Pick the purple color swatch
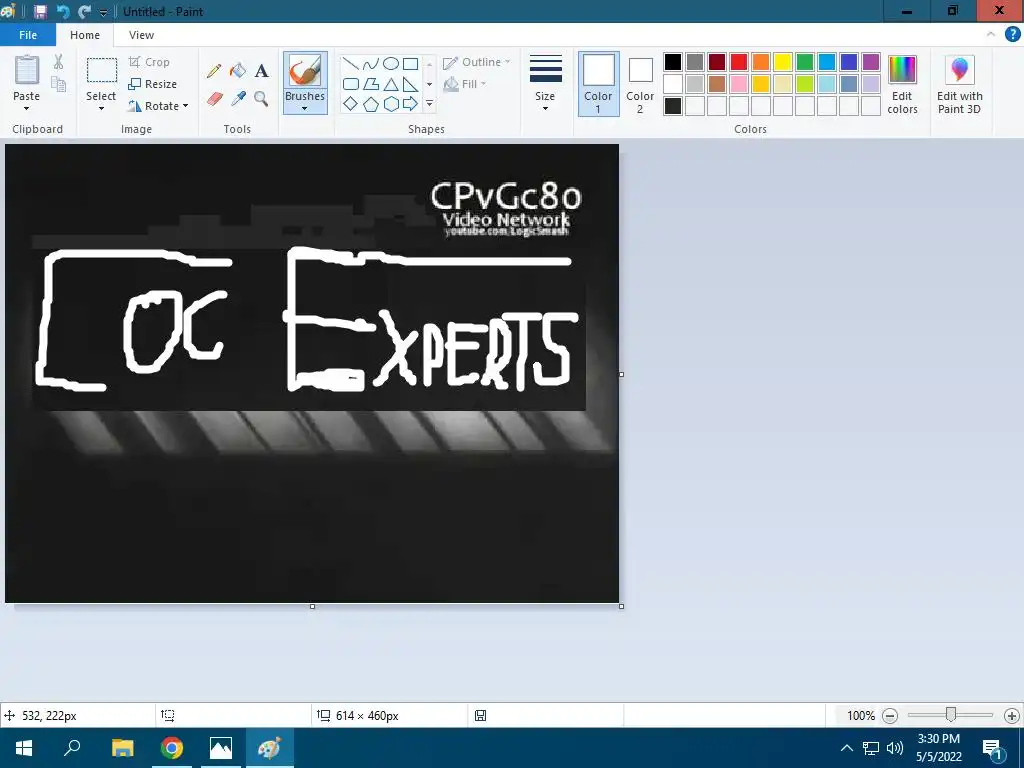Image resolution: width=1024 pixels, height=768 pixels. (871, 62)
